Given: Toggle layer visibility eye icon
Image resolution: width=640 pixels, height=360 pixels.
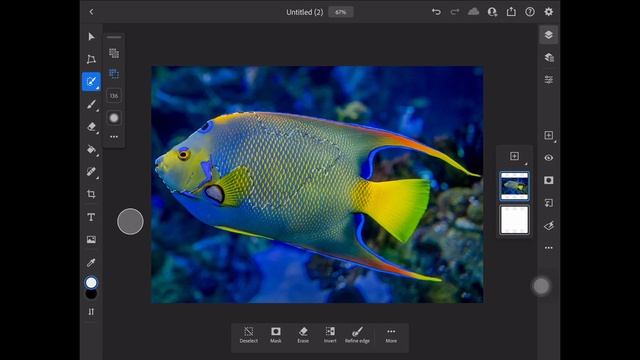Looking at the screenshot, I should (549, 158).
